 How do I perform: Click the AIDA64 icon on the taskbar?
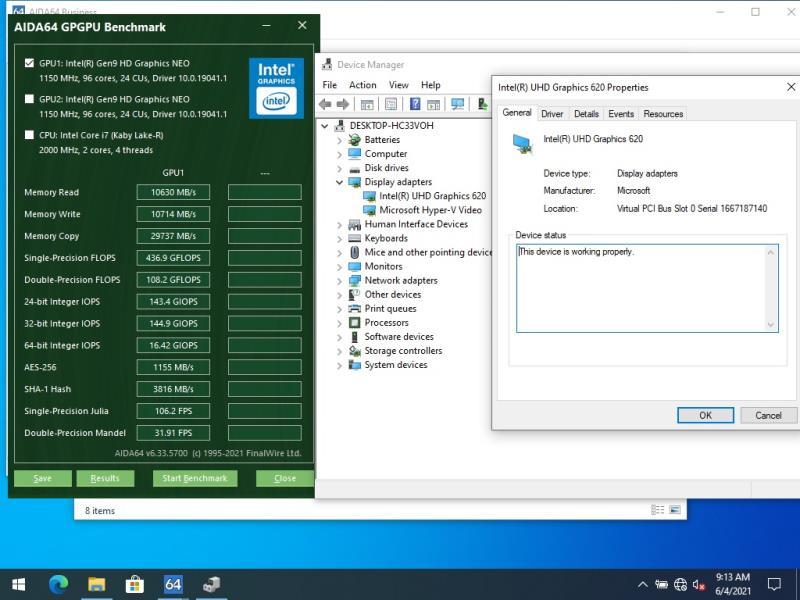172,586
